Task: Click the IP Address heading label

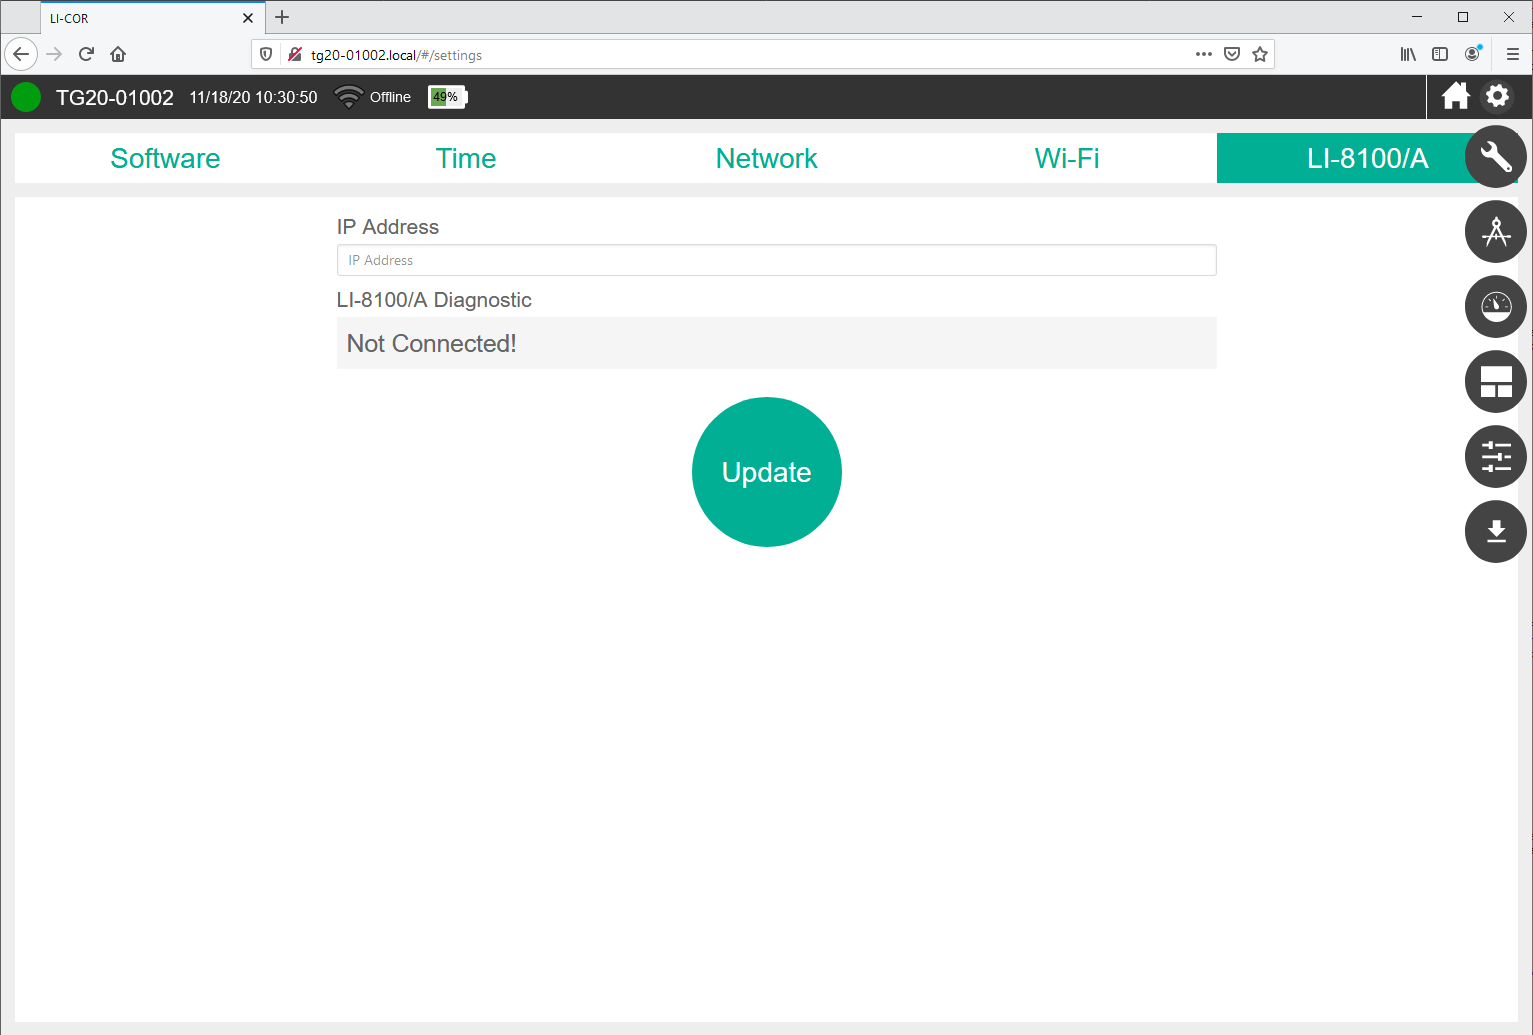Action: tap(388, 227)
